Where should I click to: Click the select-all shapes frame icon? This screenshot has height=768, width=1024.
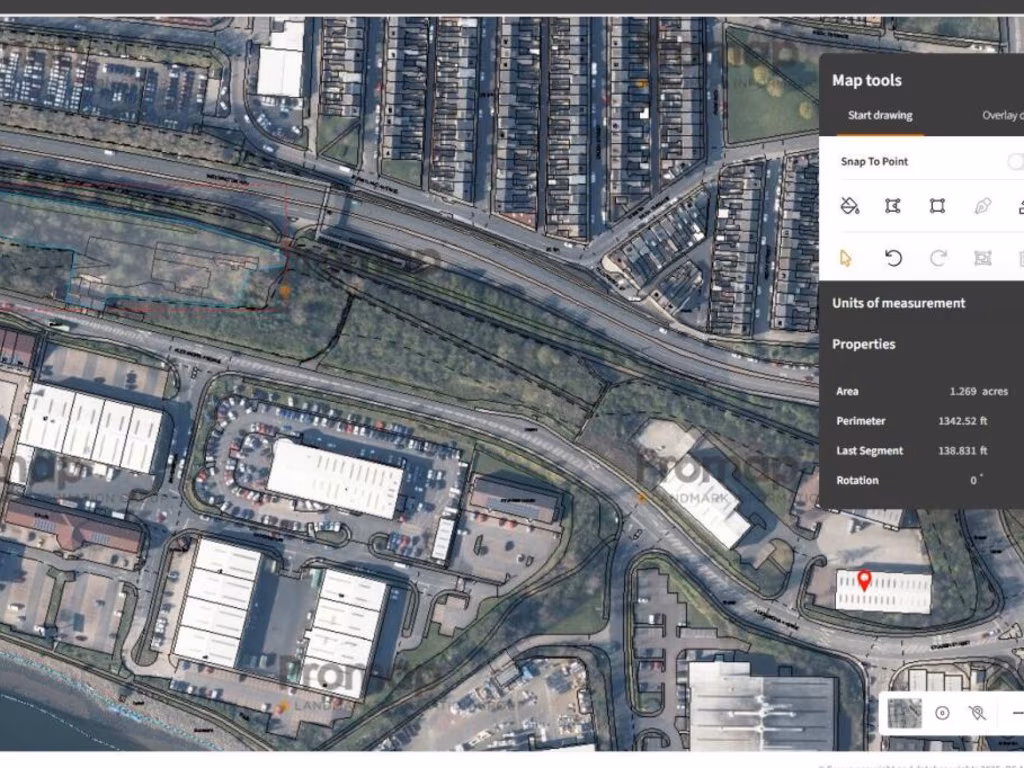982,258
